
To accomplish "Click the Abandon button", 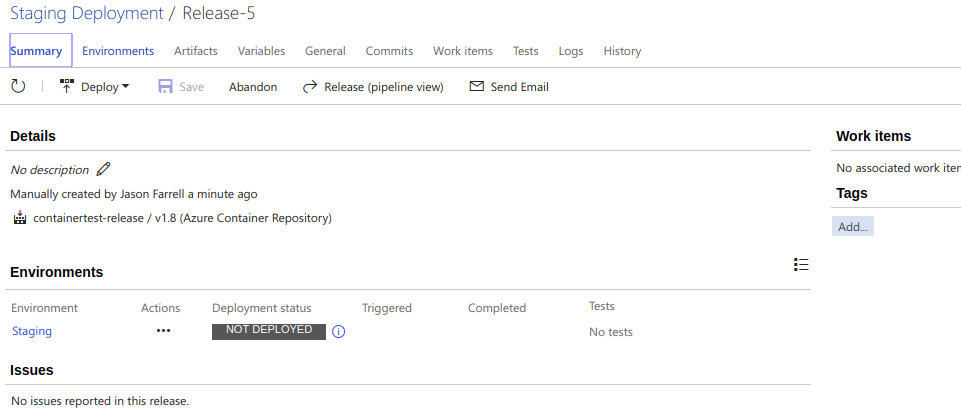I will point(253,87).
